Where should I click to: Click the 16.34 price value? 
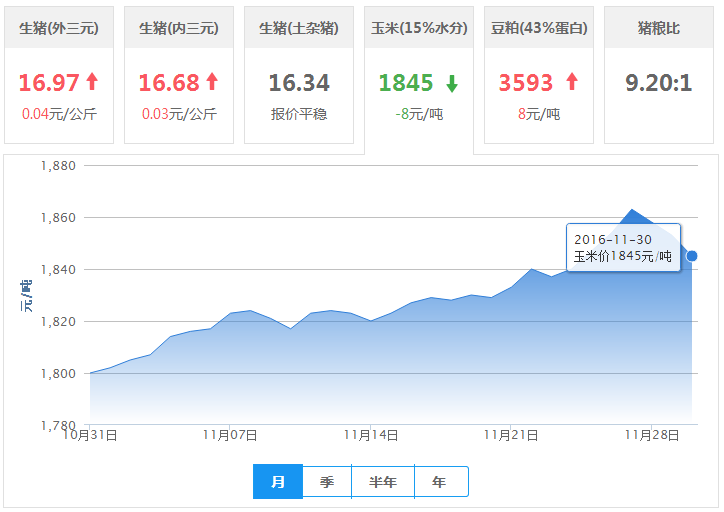tap(299, 83)
